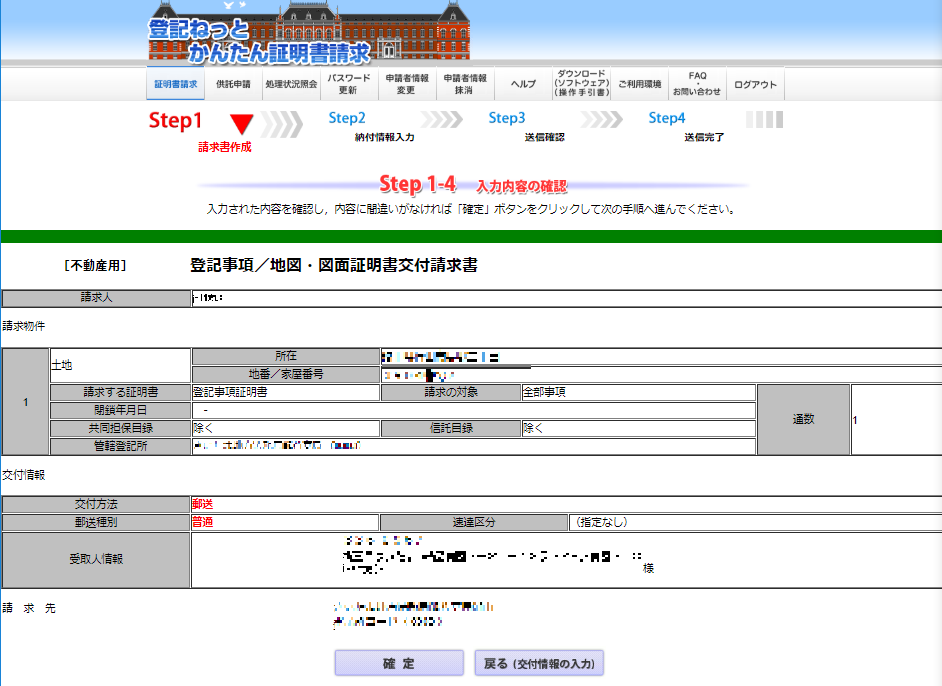Go to パスワード更新 page
942x686 pixels.
click(348, 84)
